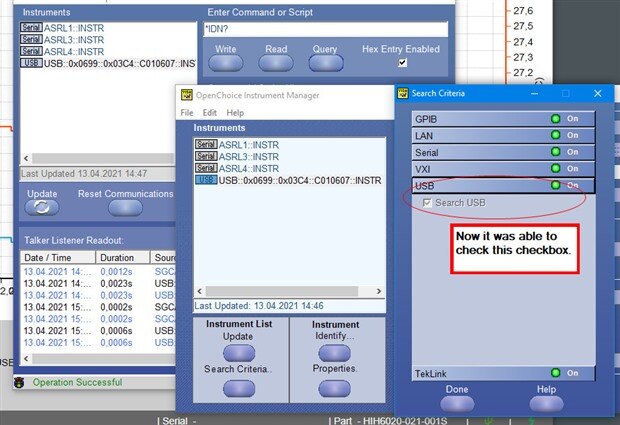Click left scroll arrow under Talker Listener Readout

click(26, 359)
